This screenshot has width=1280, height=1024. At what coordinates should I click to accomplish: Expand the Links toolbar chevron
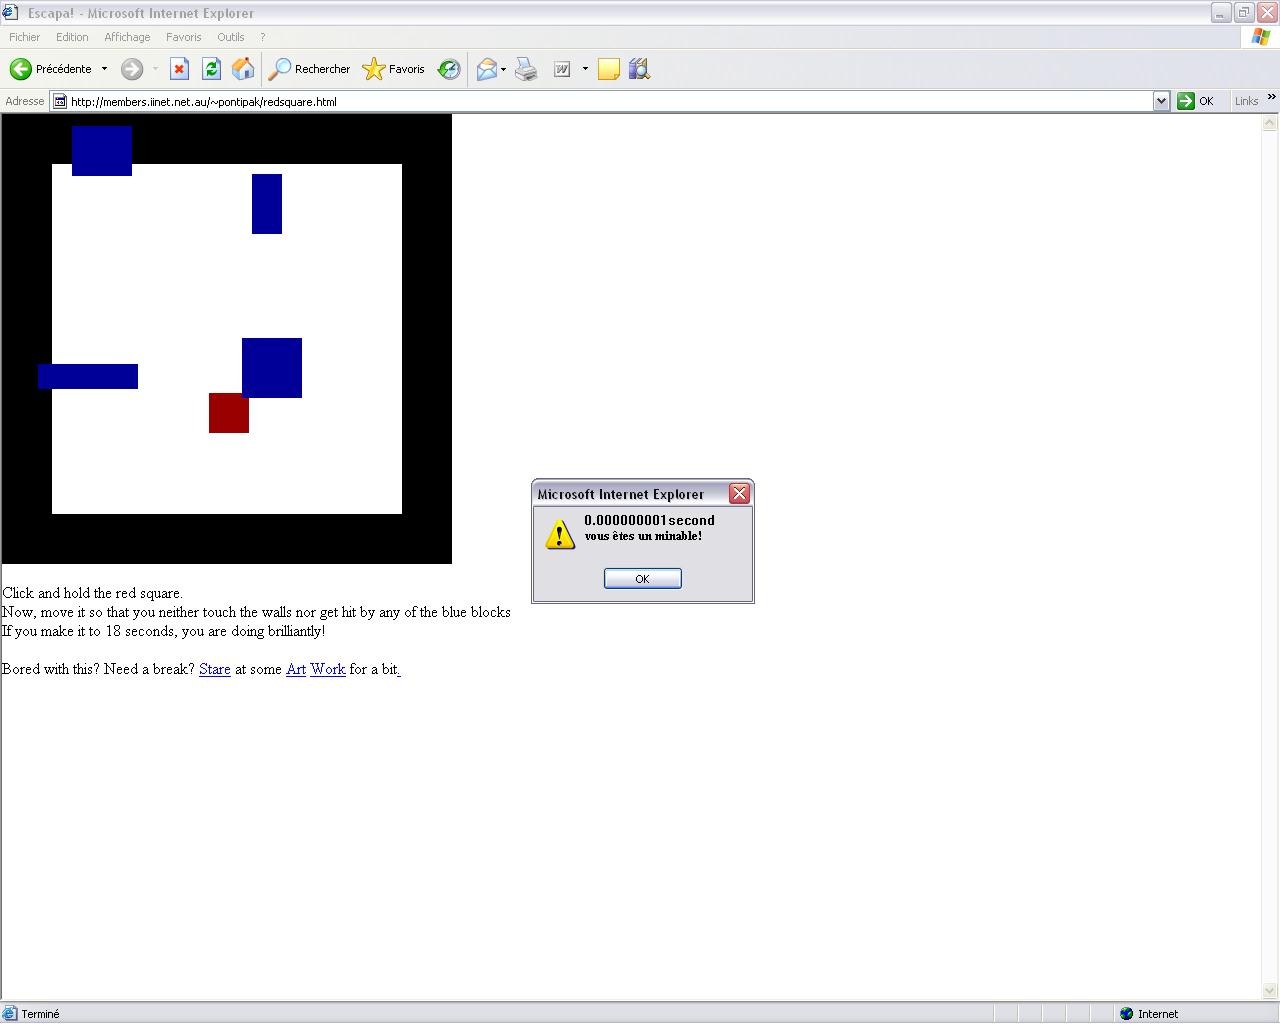point(1271,98)
